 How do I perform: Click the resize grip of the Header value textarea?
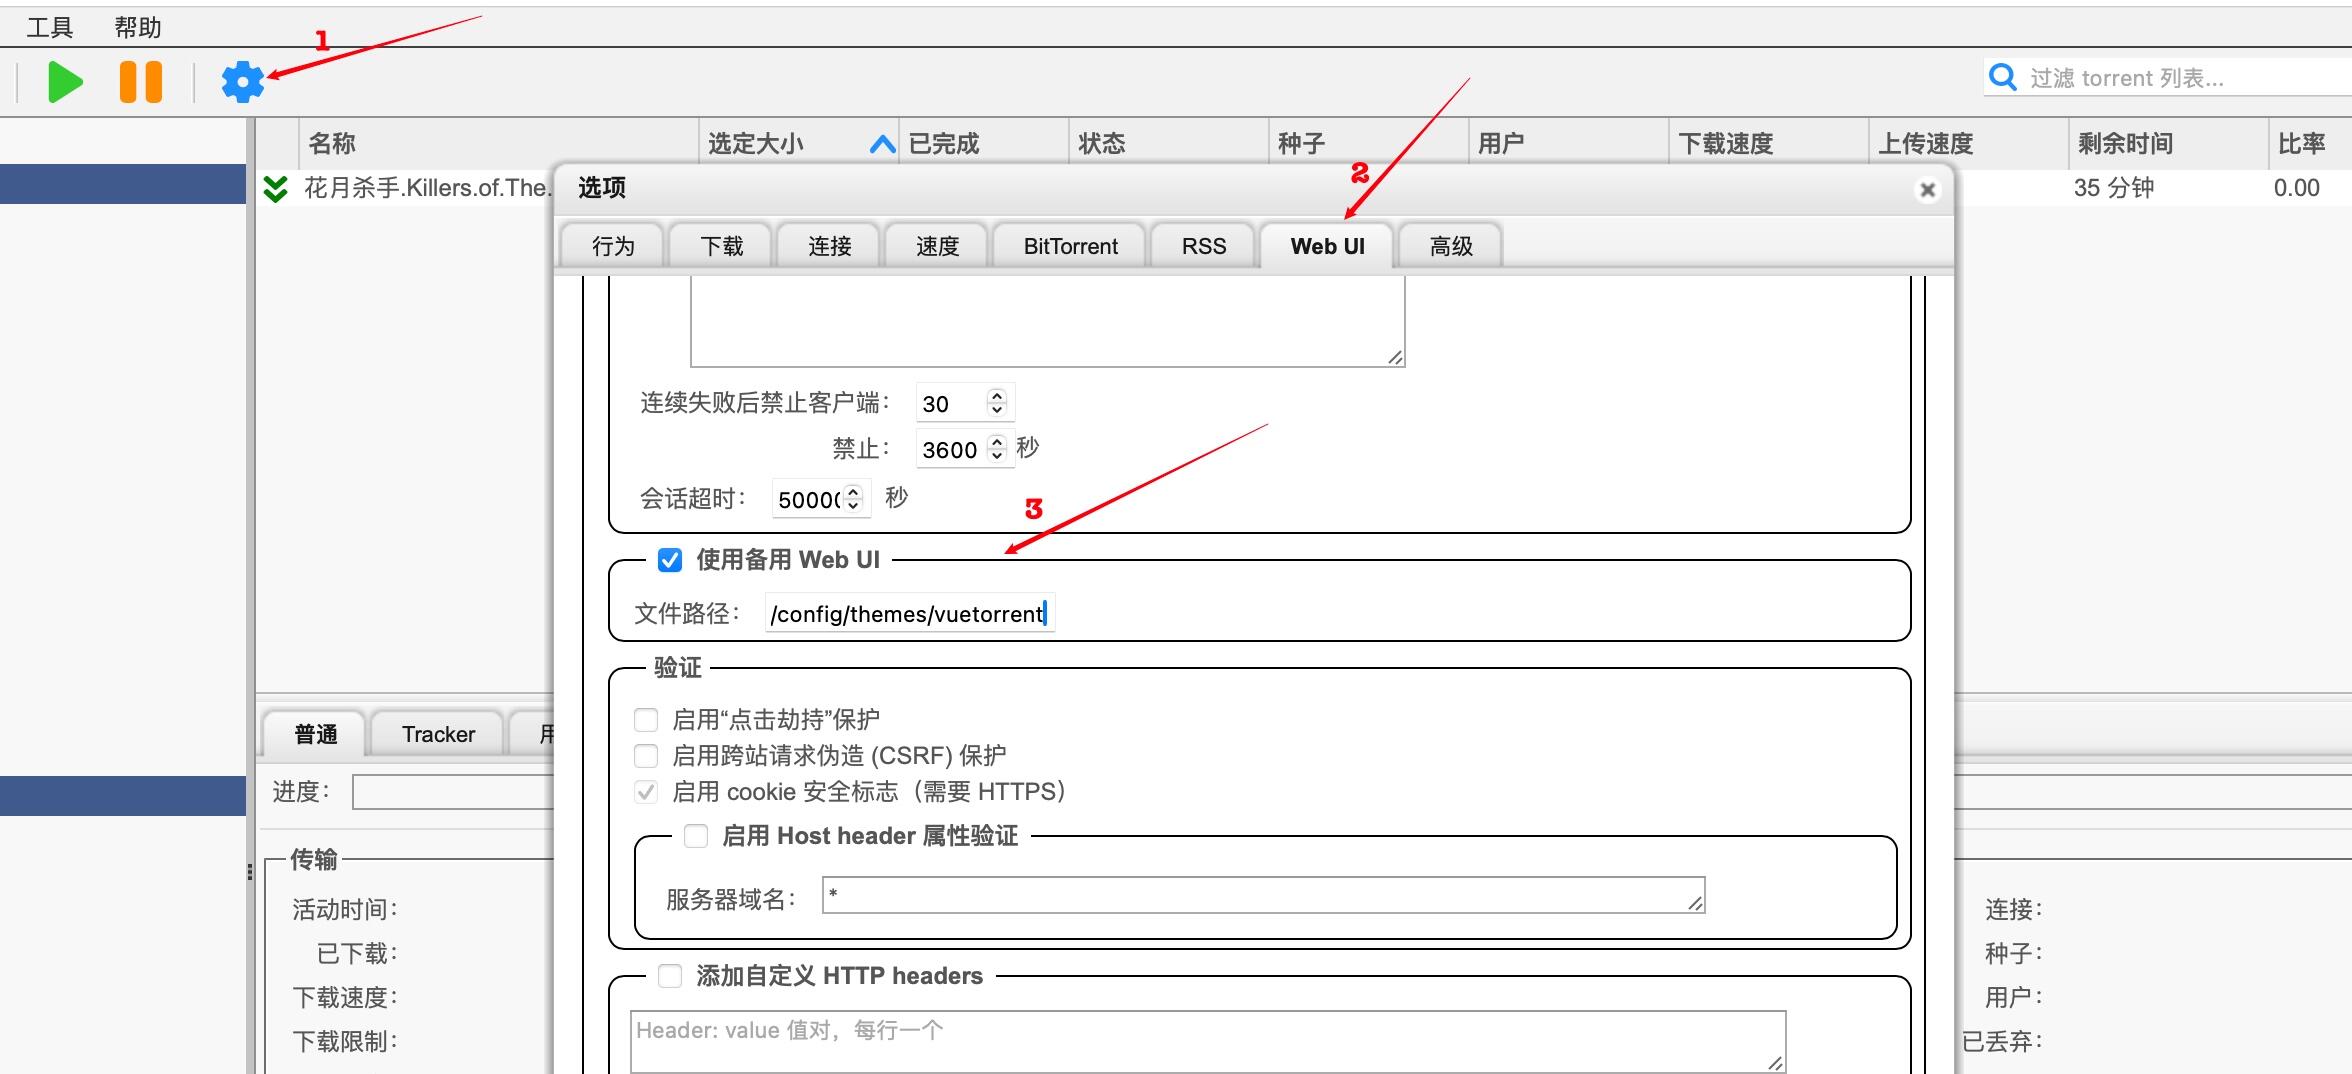[x=1775, y=1062]
